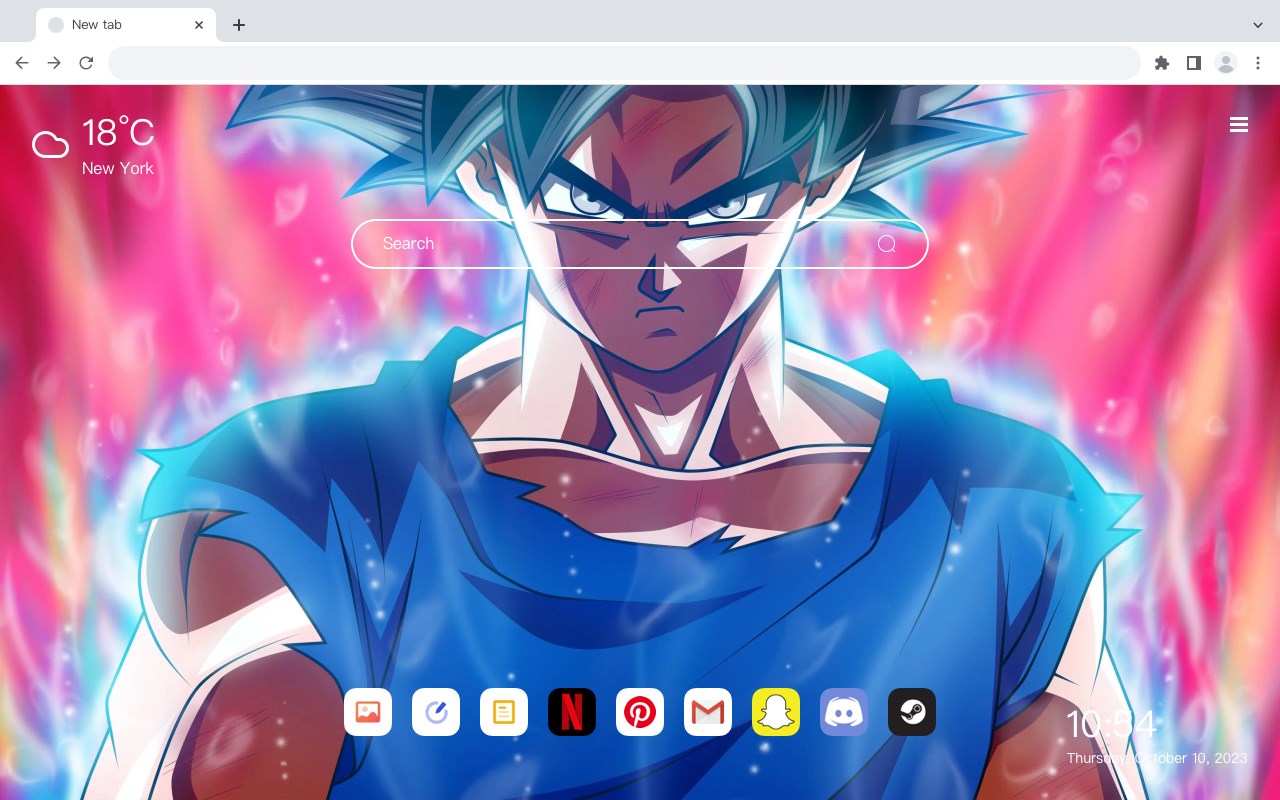Viewport: 1280px width, 800px height.
Task: Click into the Search field
Action: [x=640, y=244]
